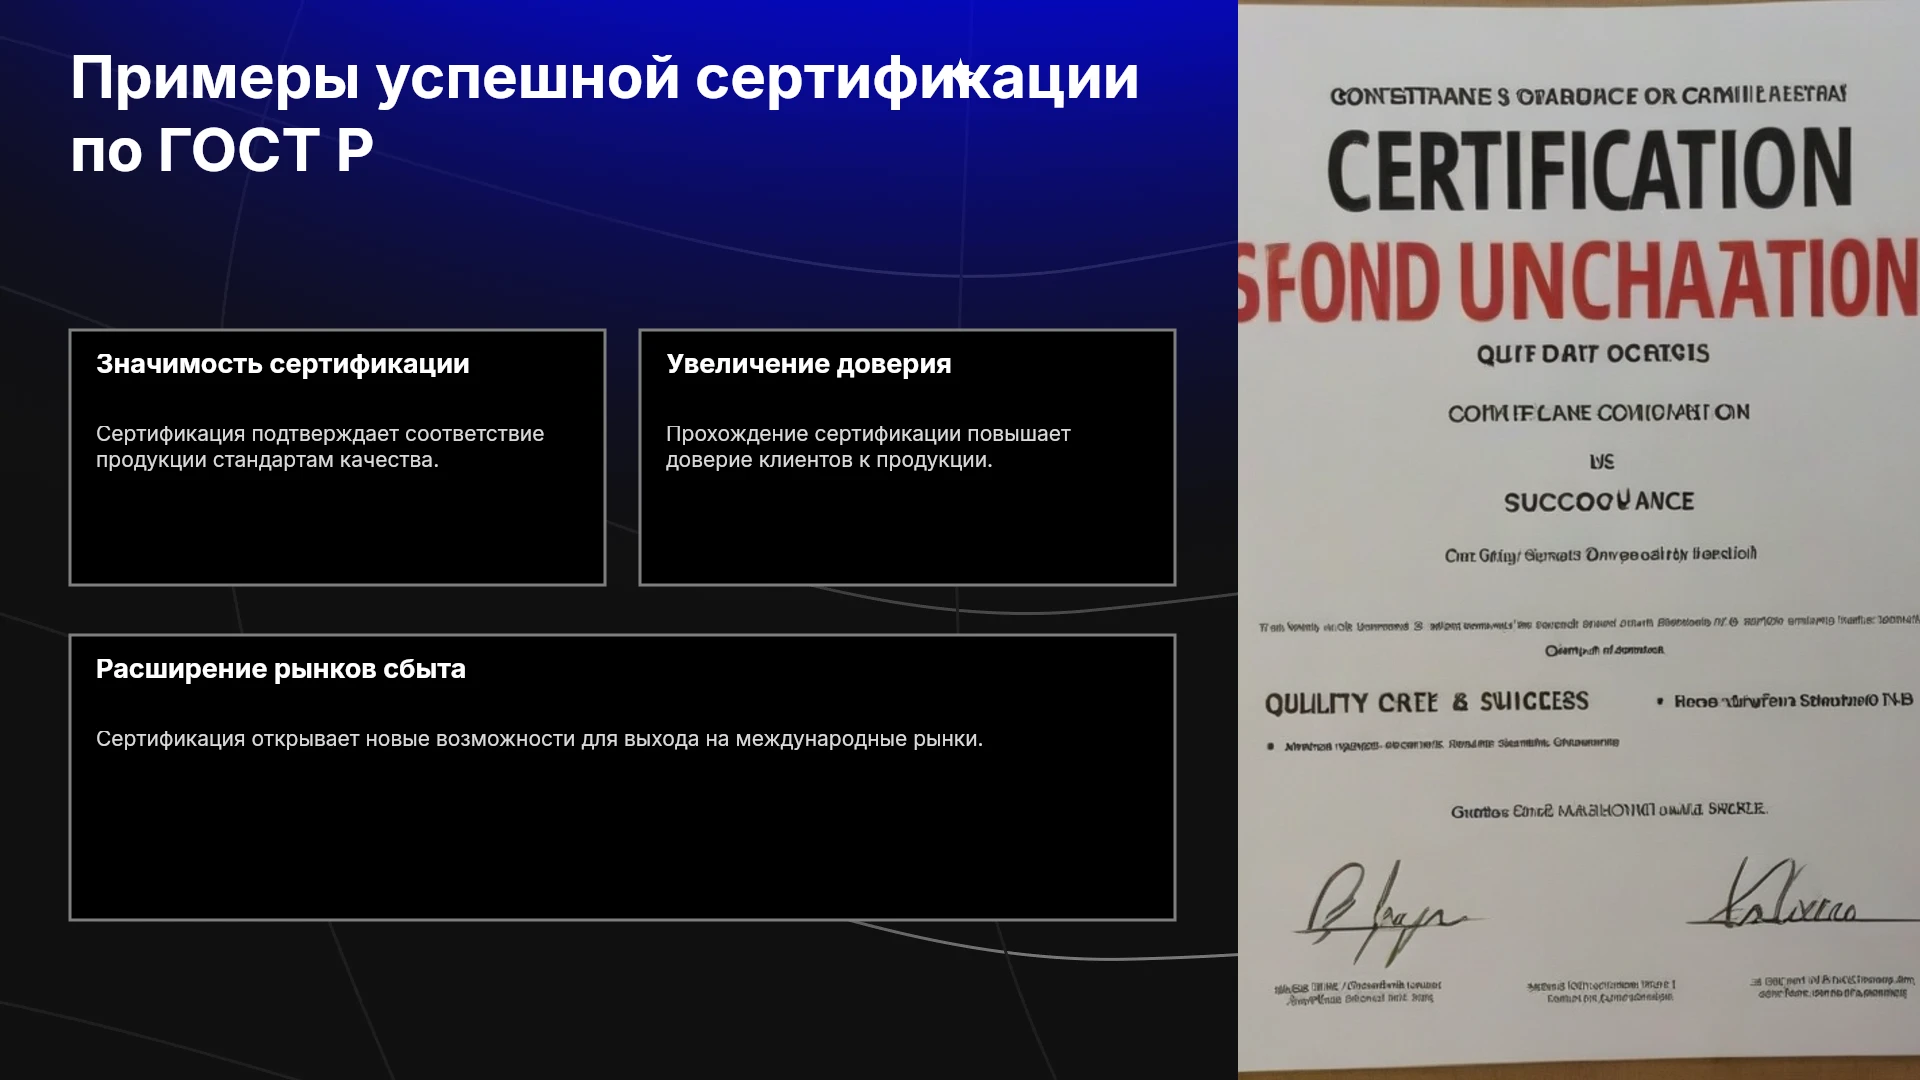Click the red stamped text on certificate
This screenshot has height=1080, width=1920.
click(x=1579, y=281)
